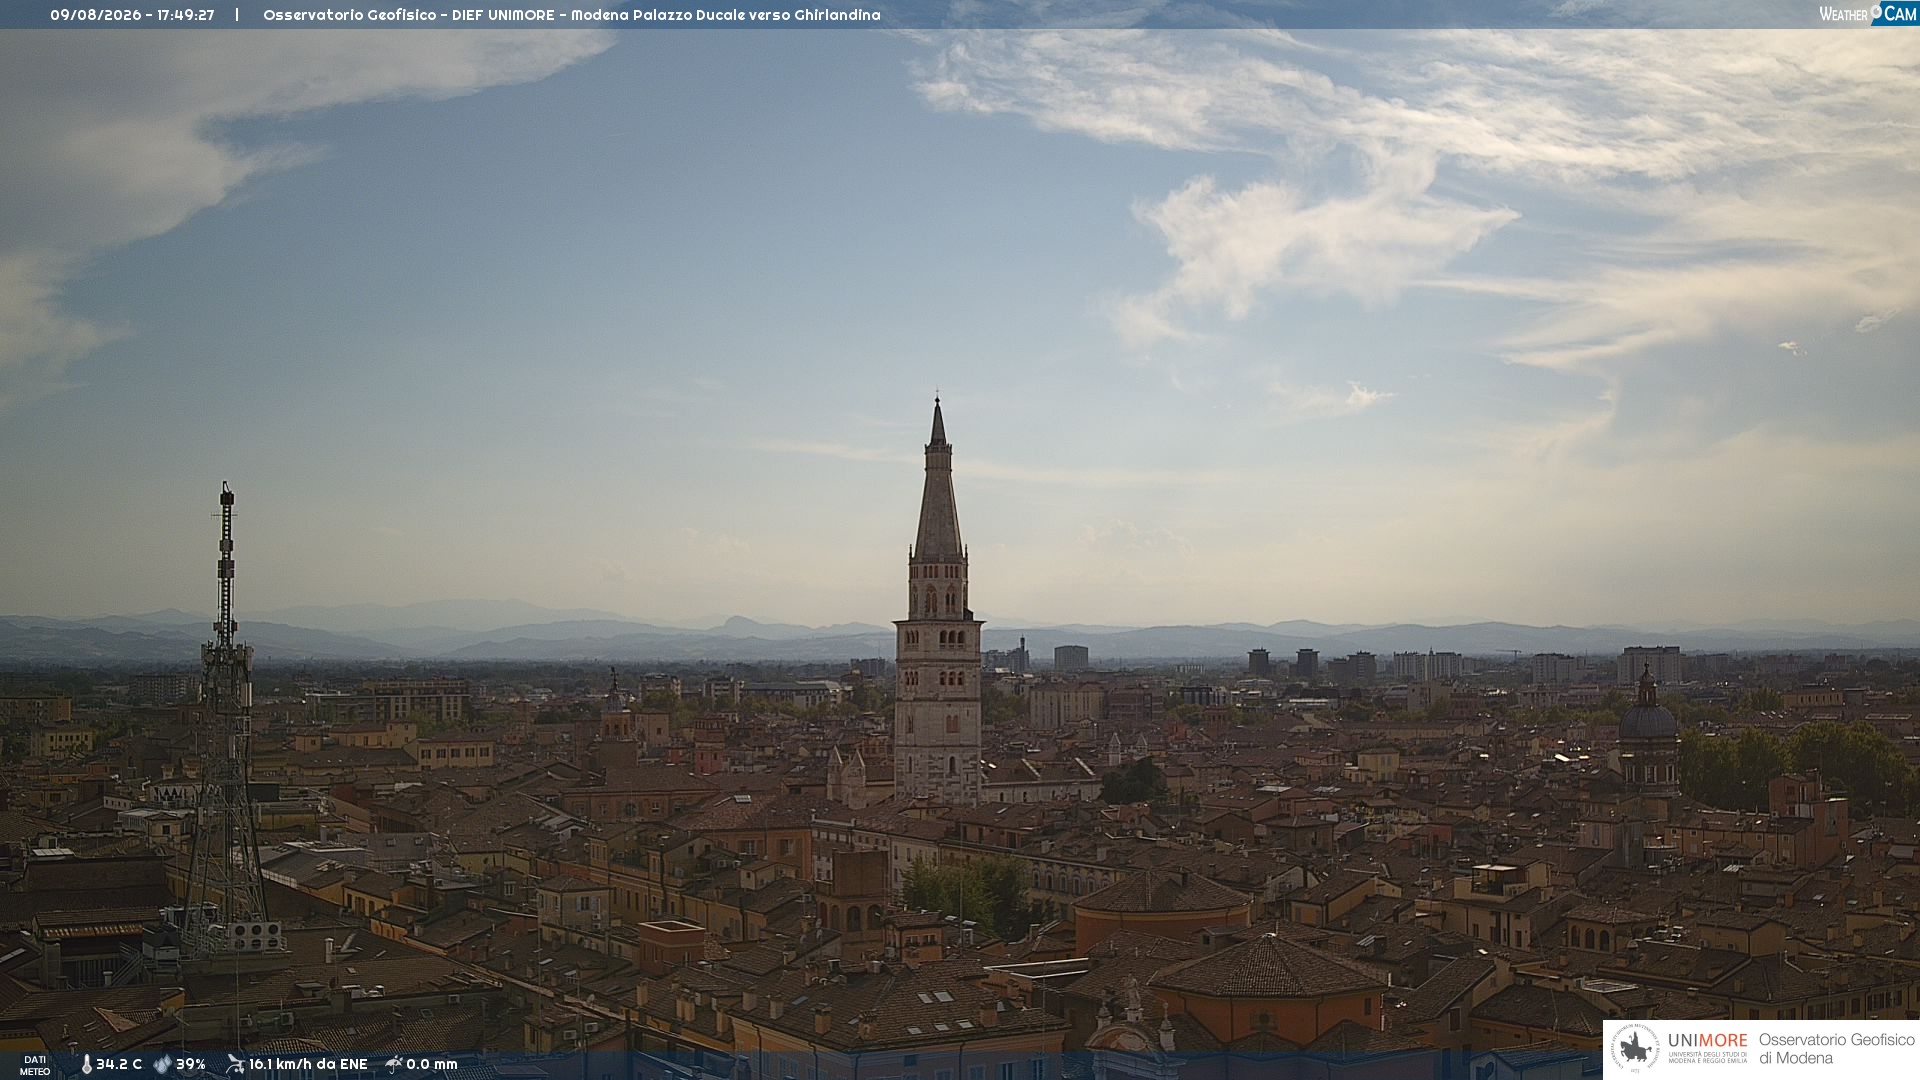The image size is (1920, 1080).
Task: Click the UNIMORE wordmark text
Action: 1707,1041
